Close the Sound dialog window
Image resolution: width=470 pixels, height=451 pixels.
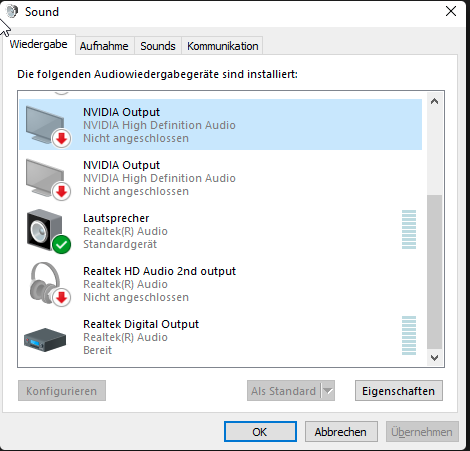click(x=451, y=11)
